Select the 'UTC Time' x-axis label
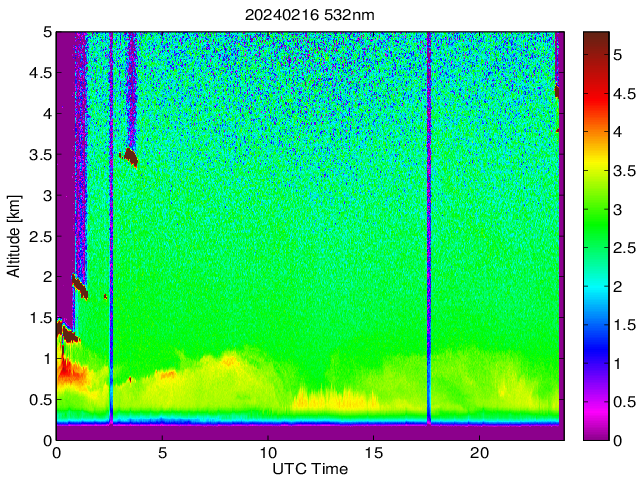 tap(310, 469)
